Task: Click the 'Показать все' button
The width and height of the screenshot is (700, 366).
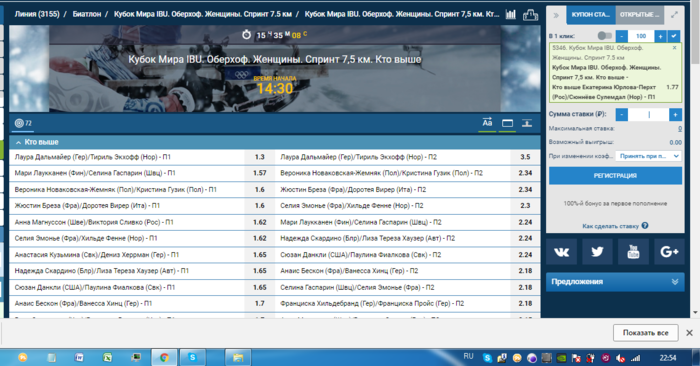Action: click(646, 333)
